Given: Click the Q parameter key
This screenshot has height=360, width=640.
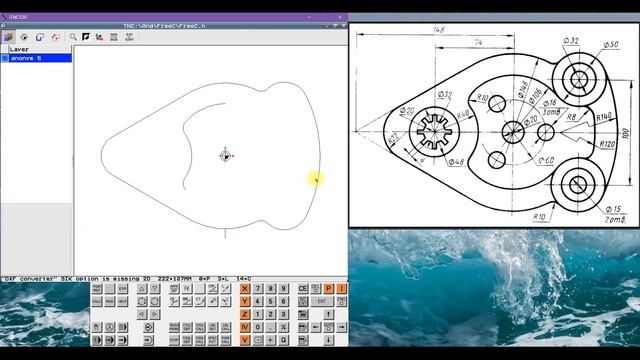Looking at the screenshot, I should click(283, 340).
